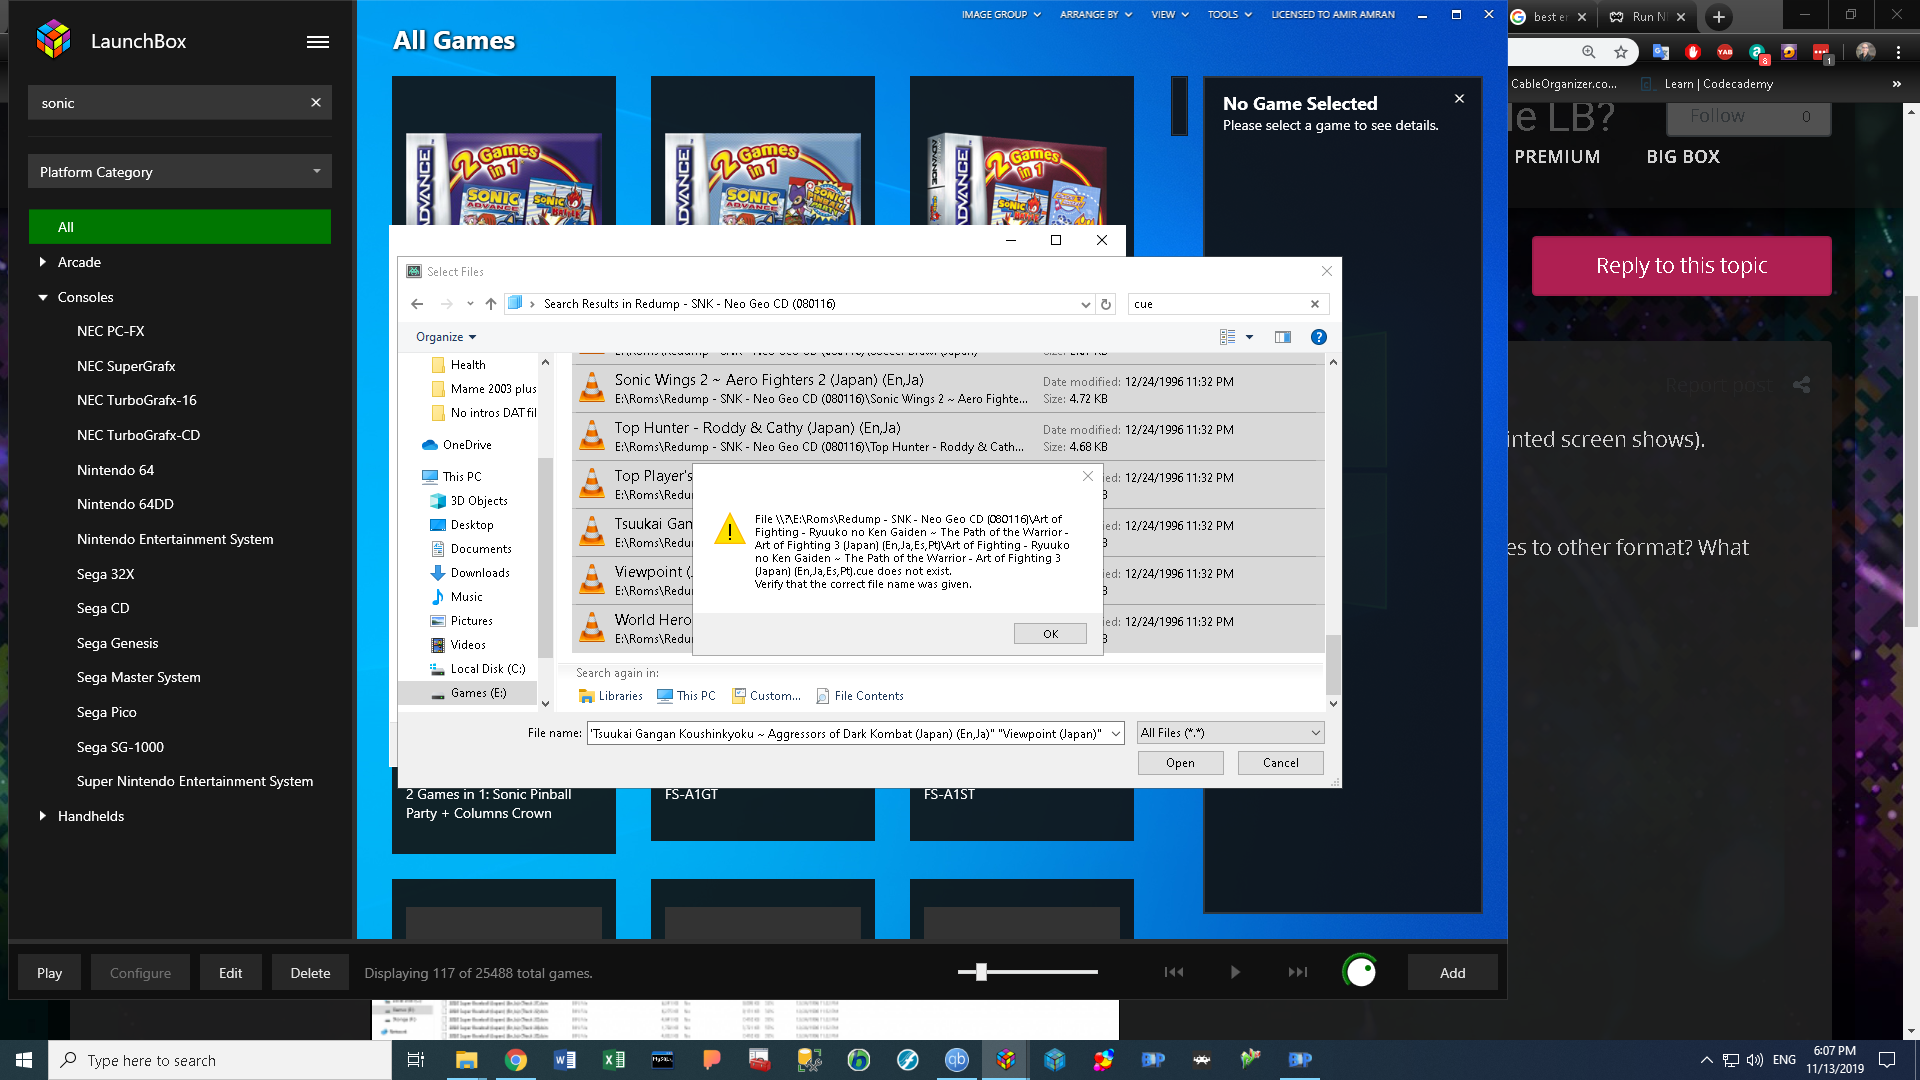Adjust the LaunchBox image size slider
1920x1080 pixels.
(x=981, y=971)
